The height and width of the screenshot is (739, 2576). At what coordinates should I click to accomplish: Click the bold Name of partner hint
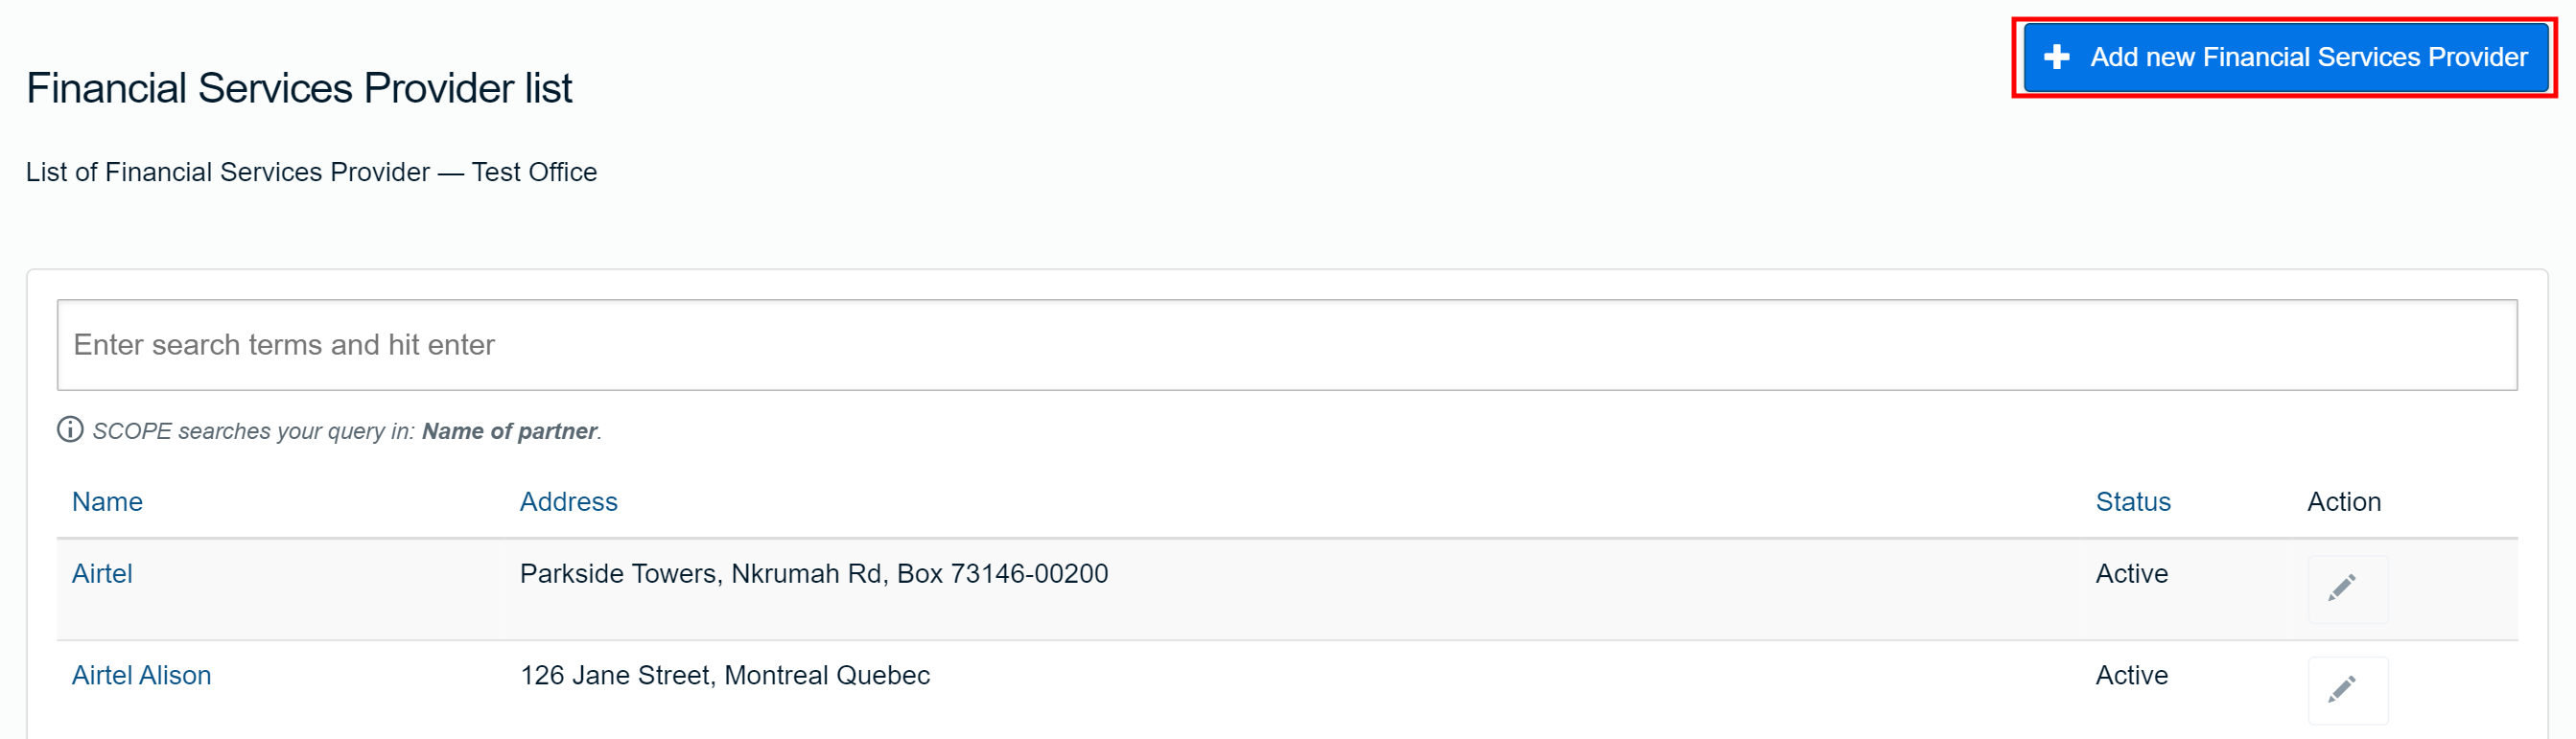click(509, 431)
